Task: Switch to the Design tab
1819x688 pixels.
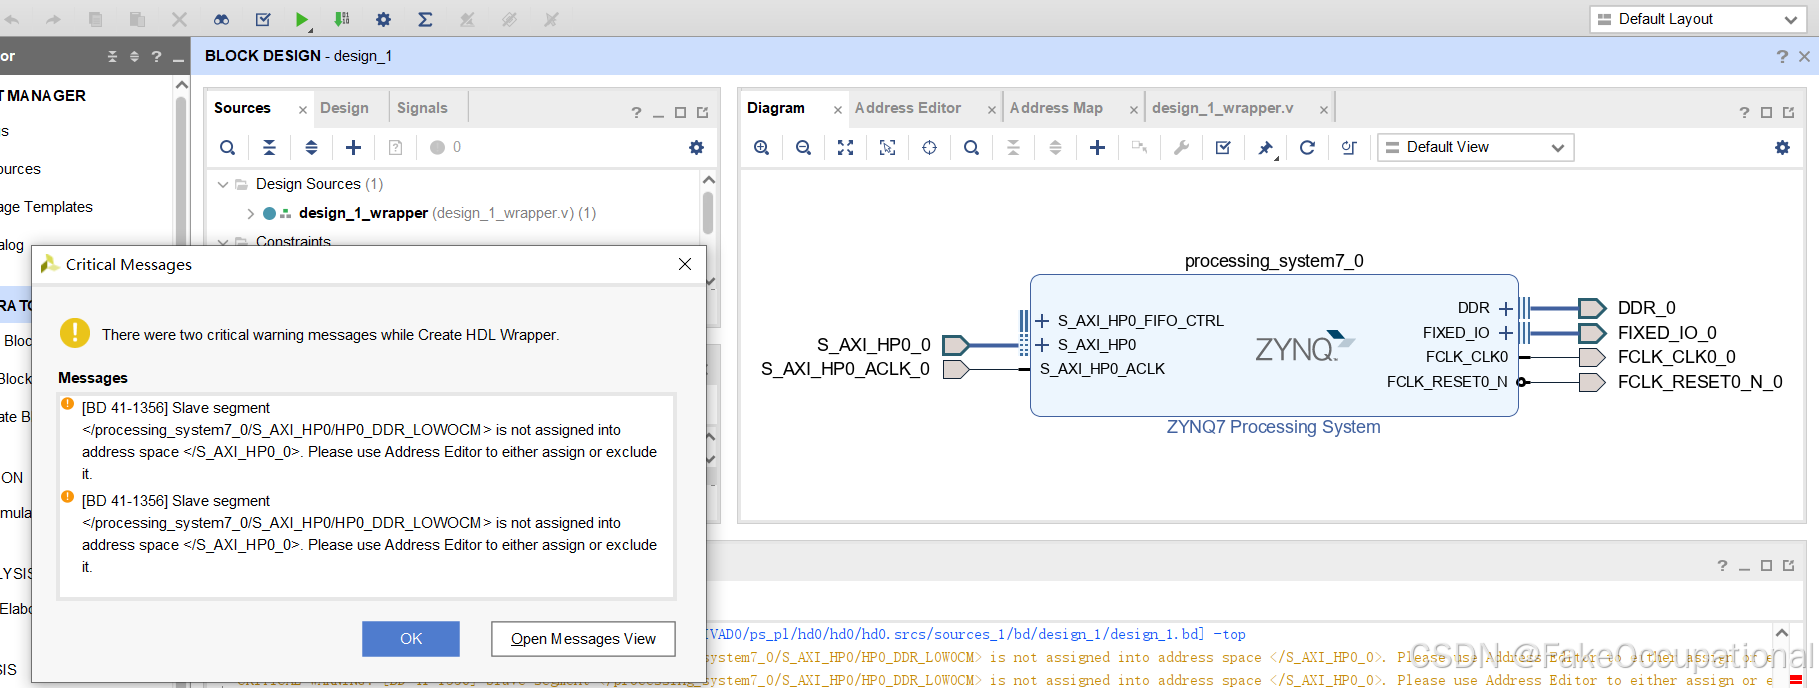Action: [344, 108]
